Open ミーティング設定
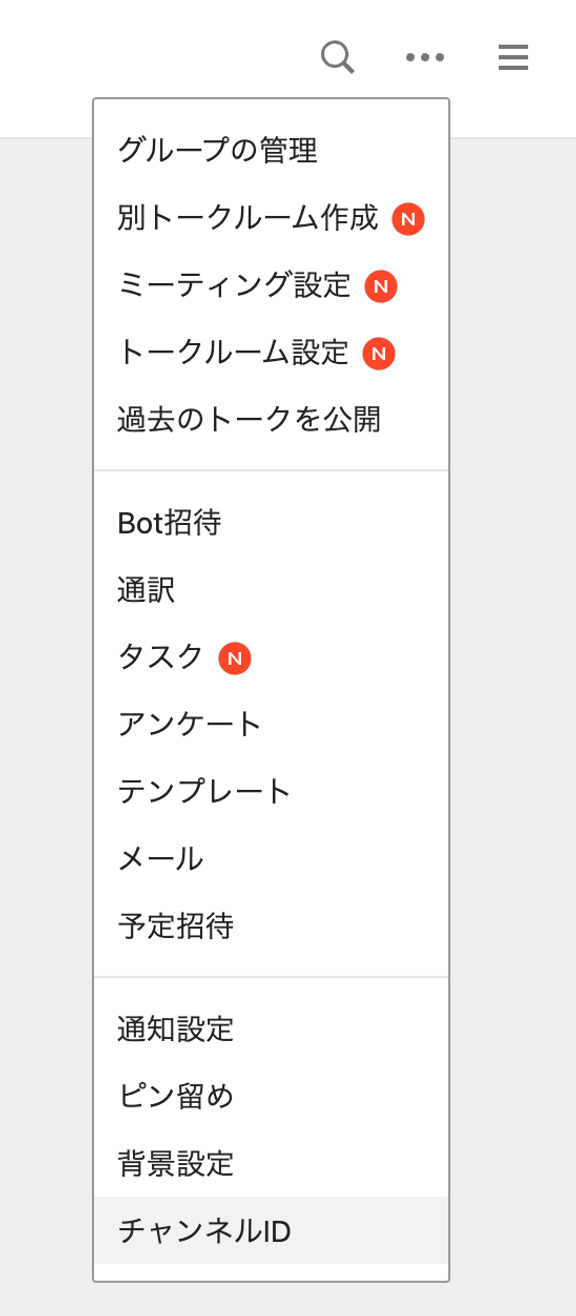The image size is (576, 1316). point(271,286)
